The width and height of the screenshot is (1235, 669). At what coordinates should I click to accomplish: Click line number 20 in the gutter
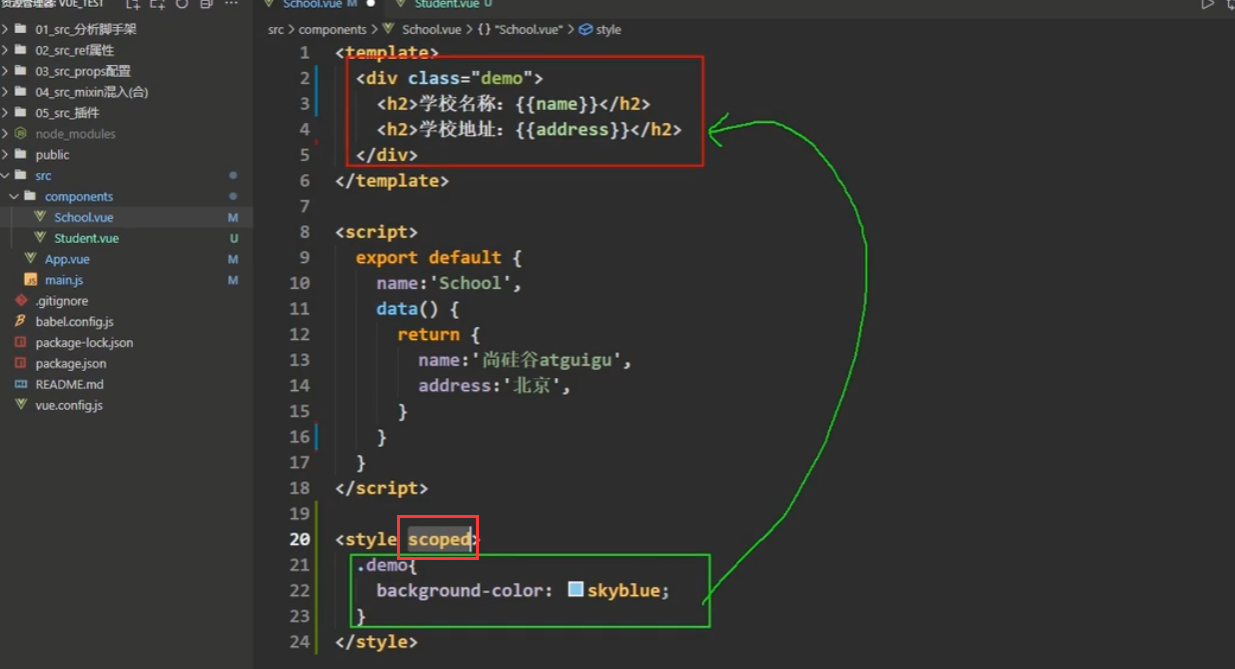point(300,539)
